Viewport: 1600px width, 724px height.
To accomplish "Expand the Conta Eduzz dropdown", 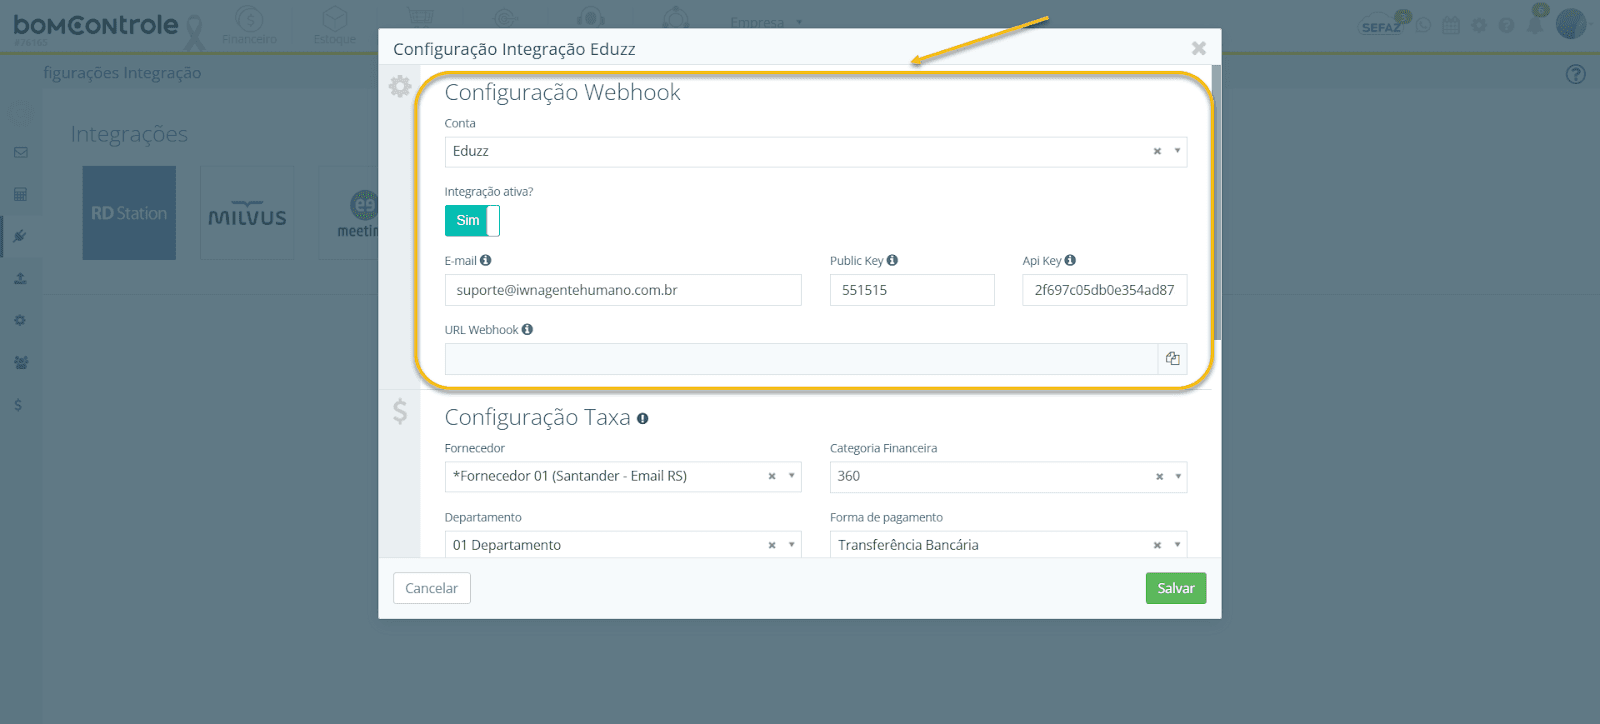I will (x=1177, y=151).
